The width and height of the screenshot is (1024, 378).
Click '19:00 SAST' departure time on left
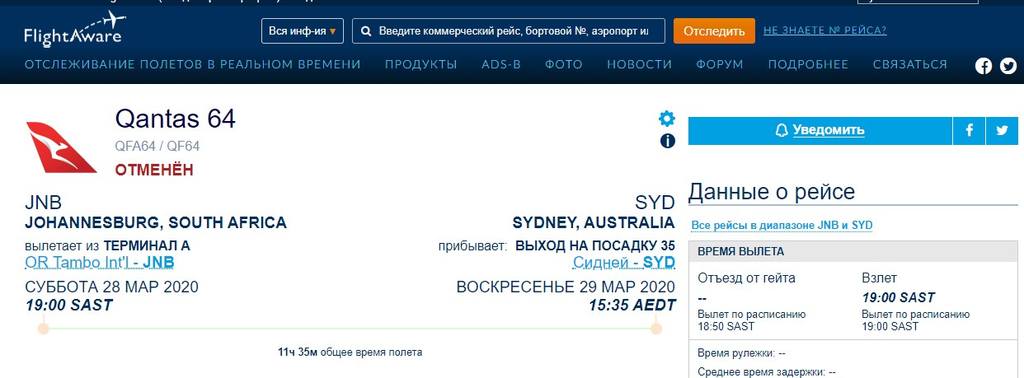69,305
